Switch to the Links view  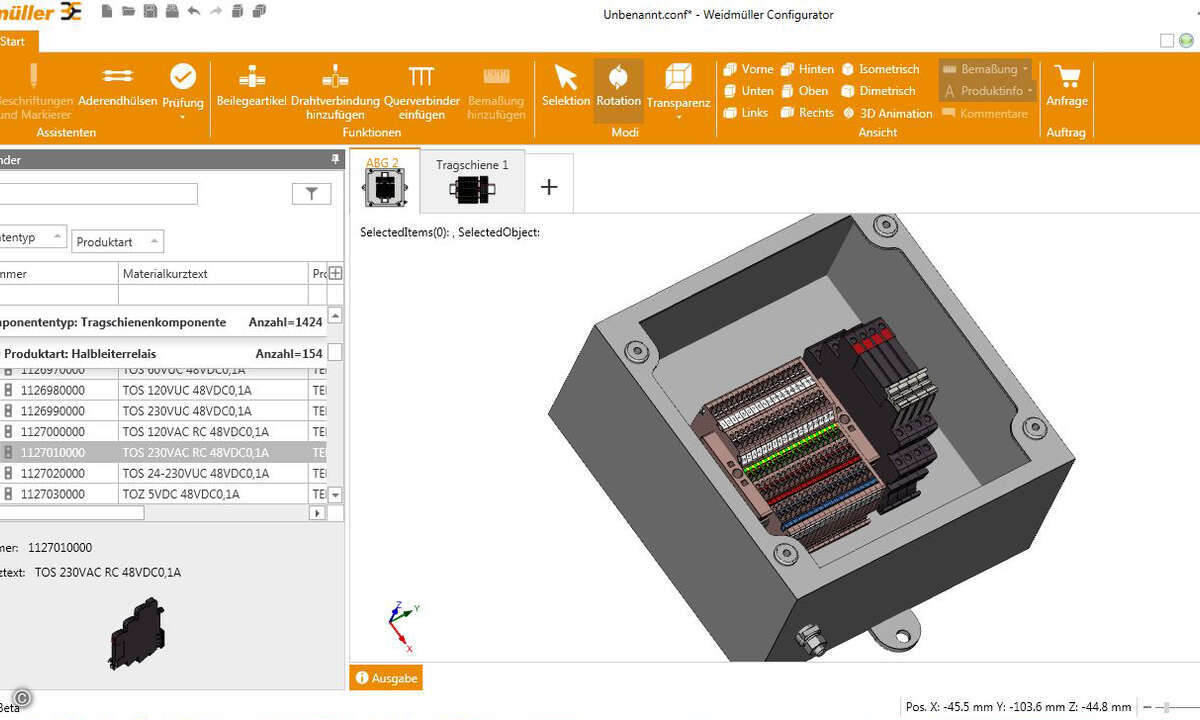coord(746,113)
